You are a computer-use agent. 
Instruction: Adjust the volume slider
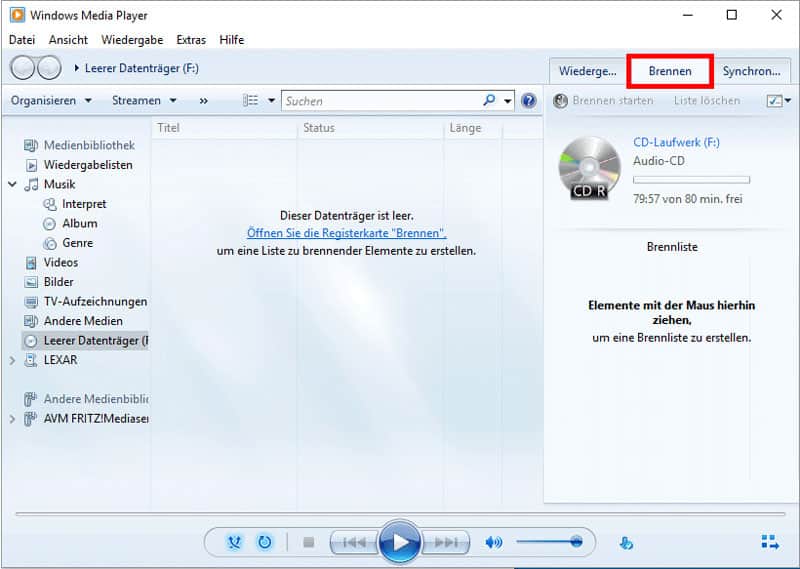(549, 541)
